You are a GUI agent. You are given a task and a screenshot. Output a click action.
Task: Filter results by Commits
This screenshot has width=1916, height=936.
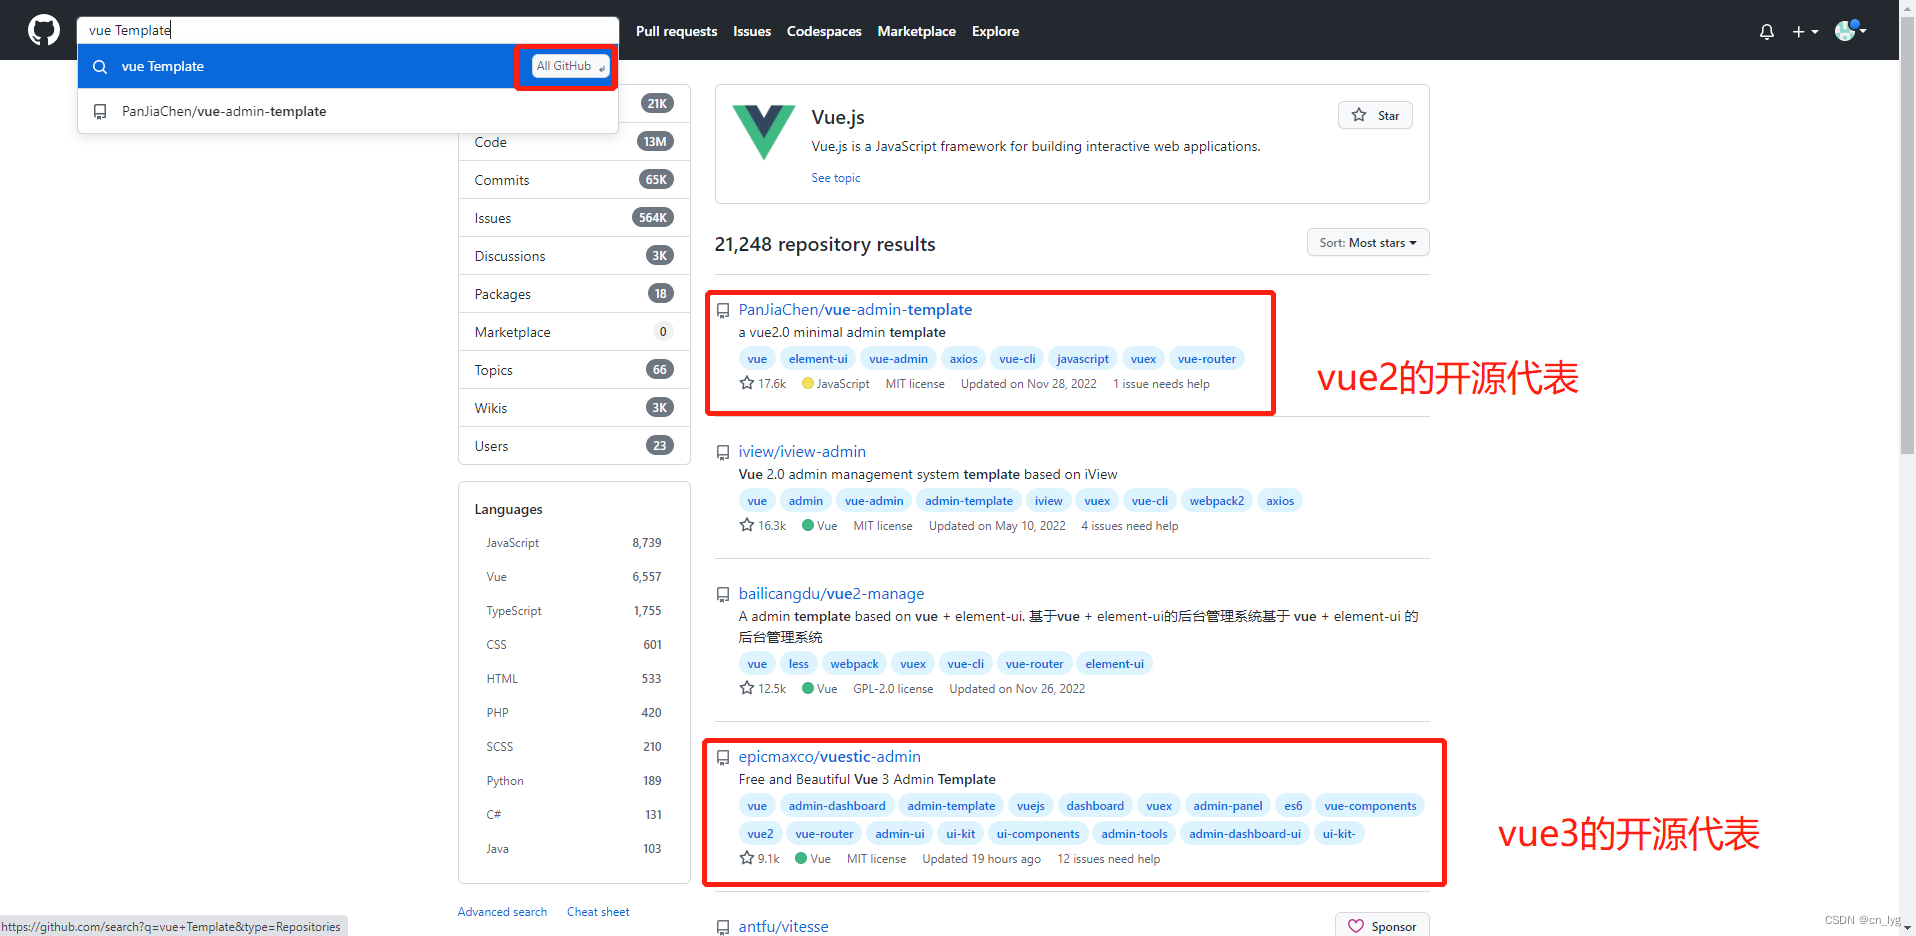[x=574, y=180]
